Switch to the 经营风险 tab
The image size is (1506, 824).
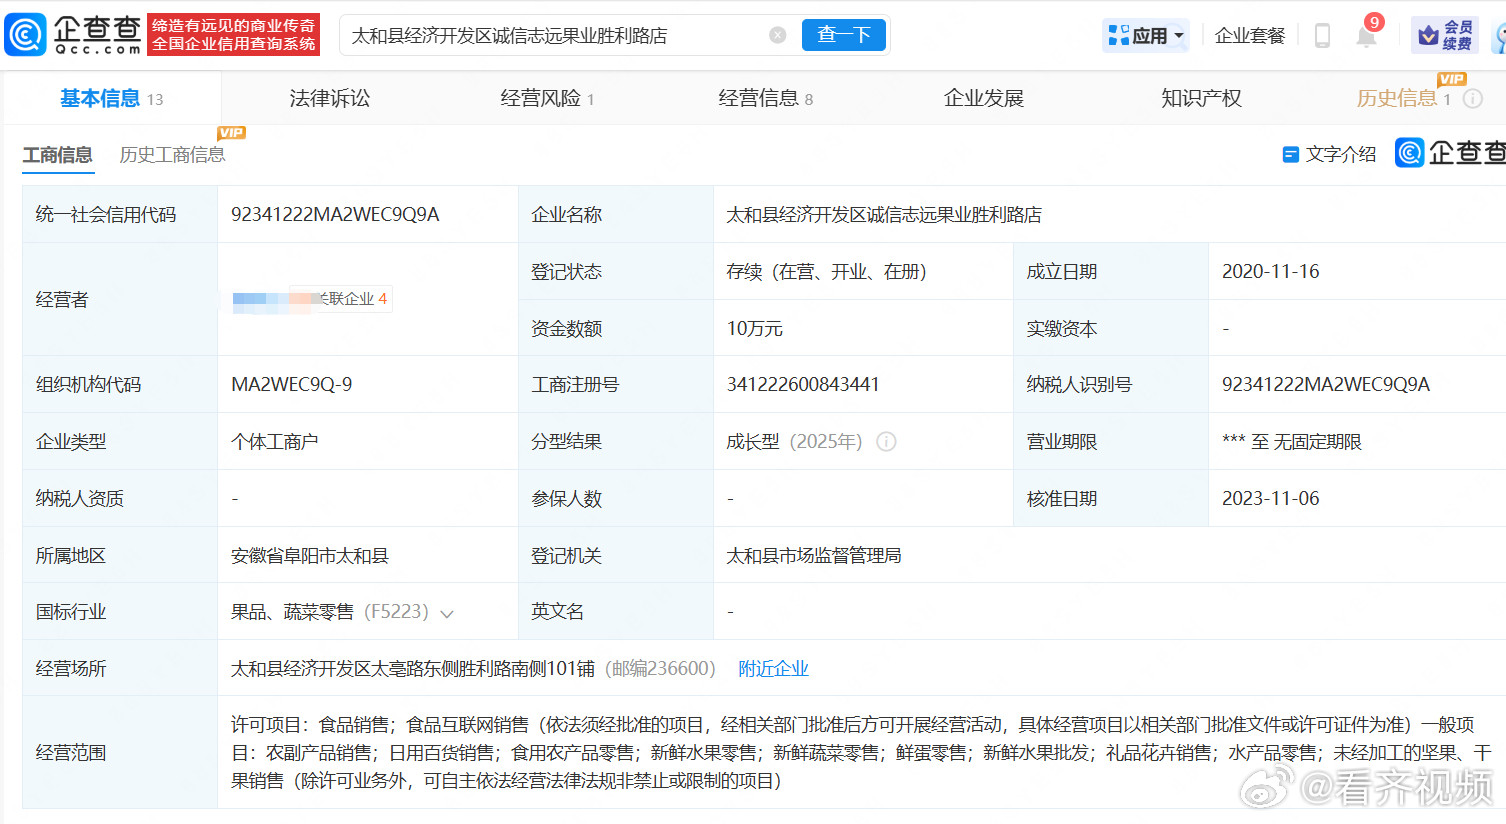pyautogui.click(x=547, y=98)
